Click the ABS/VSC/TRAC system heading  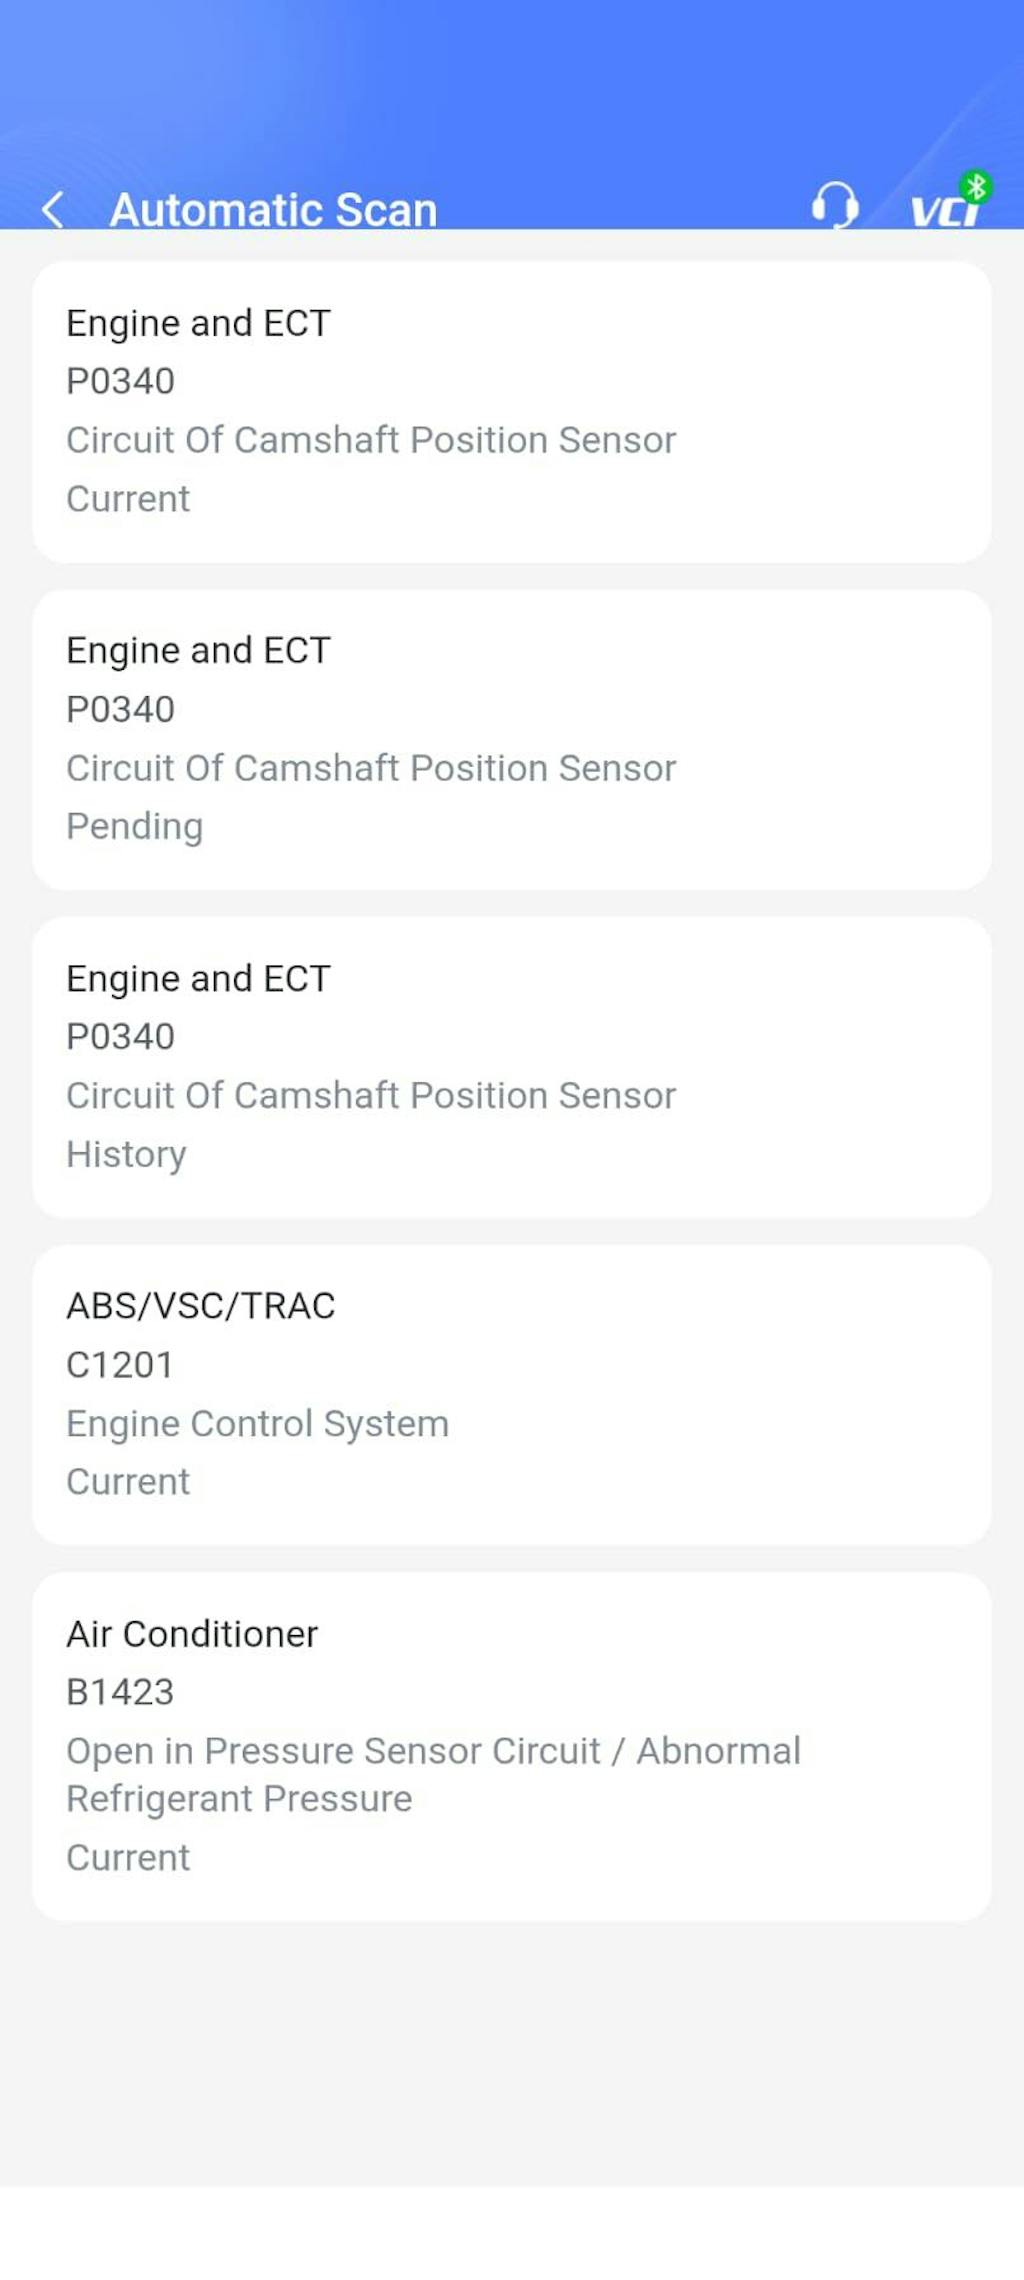[201, 1306]
